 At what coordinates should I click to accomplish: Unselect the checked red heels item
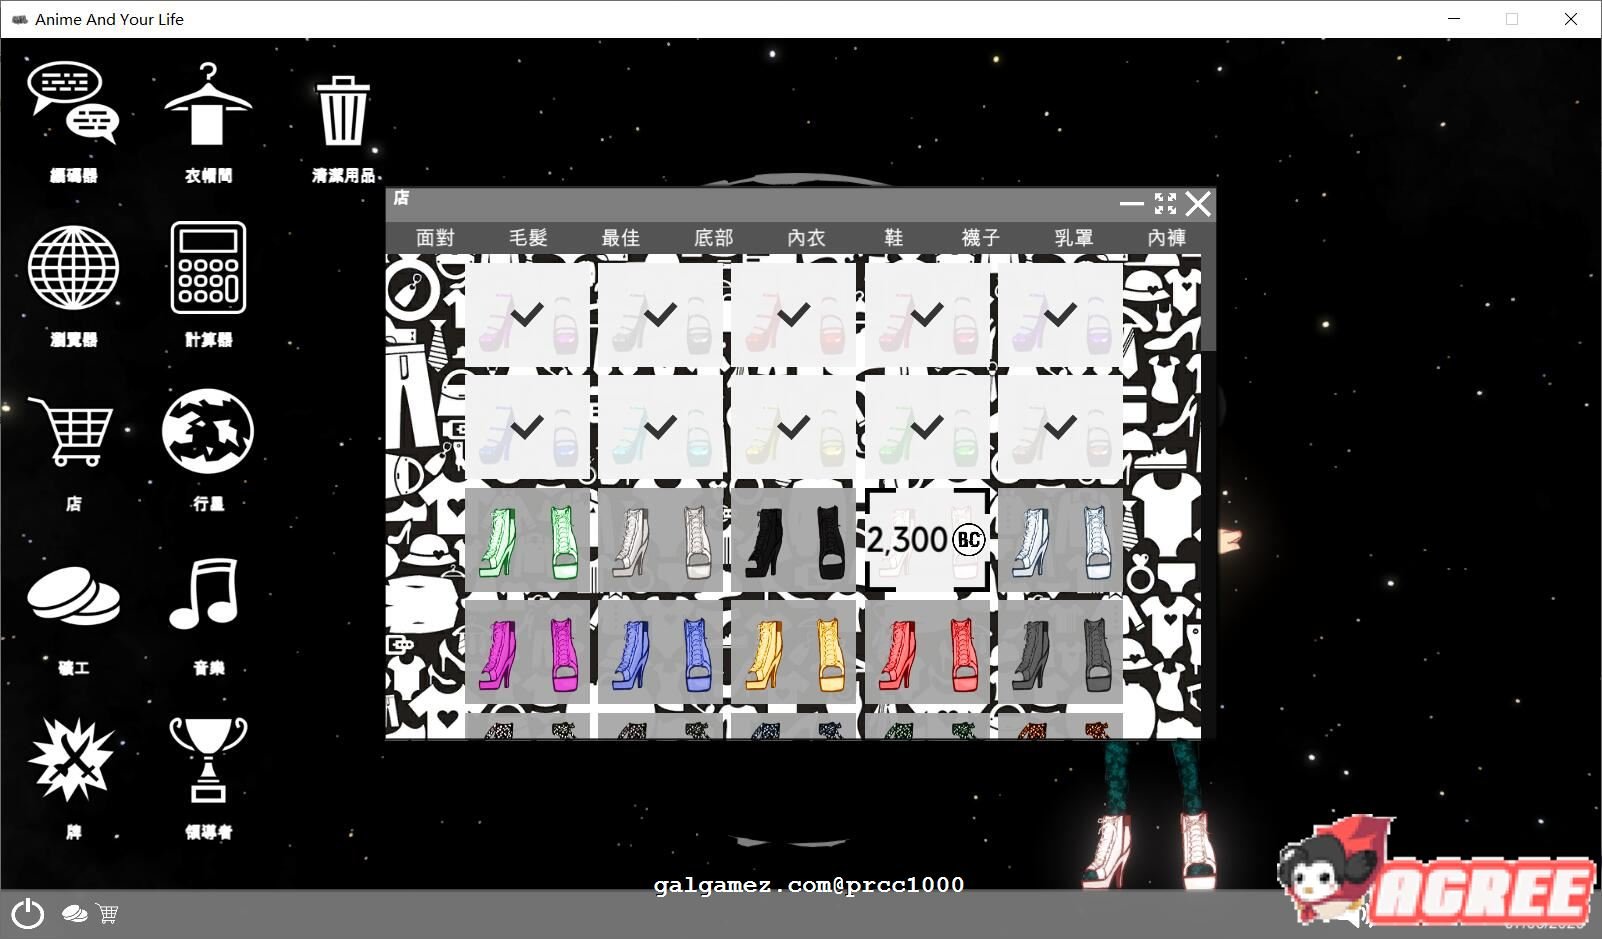794,315
